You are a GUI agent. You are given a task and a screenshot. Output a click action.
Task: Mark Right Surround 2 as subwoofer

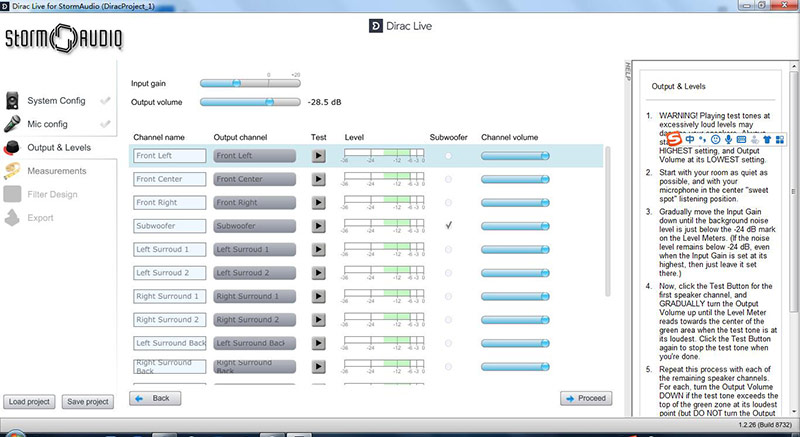448,320
